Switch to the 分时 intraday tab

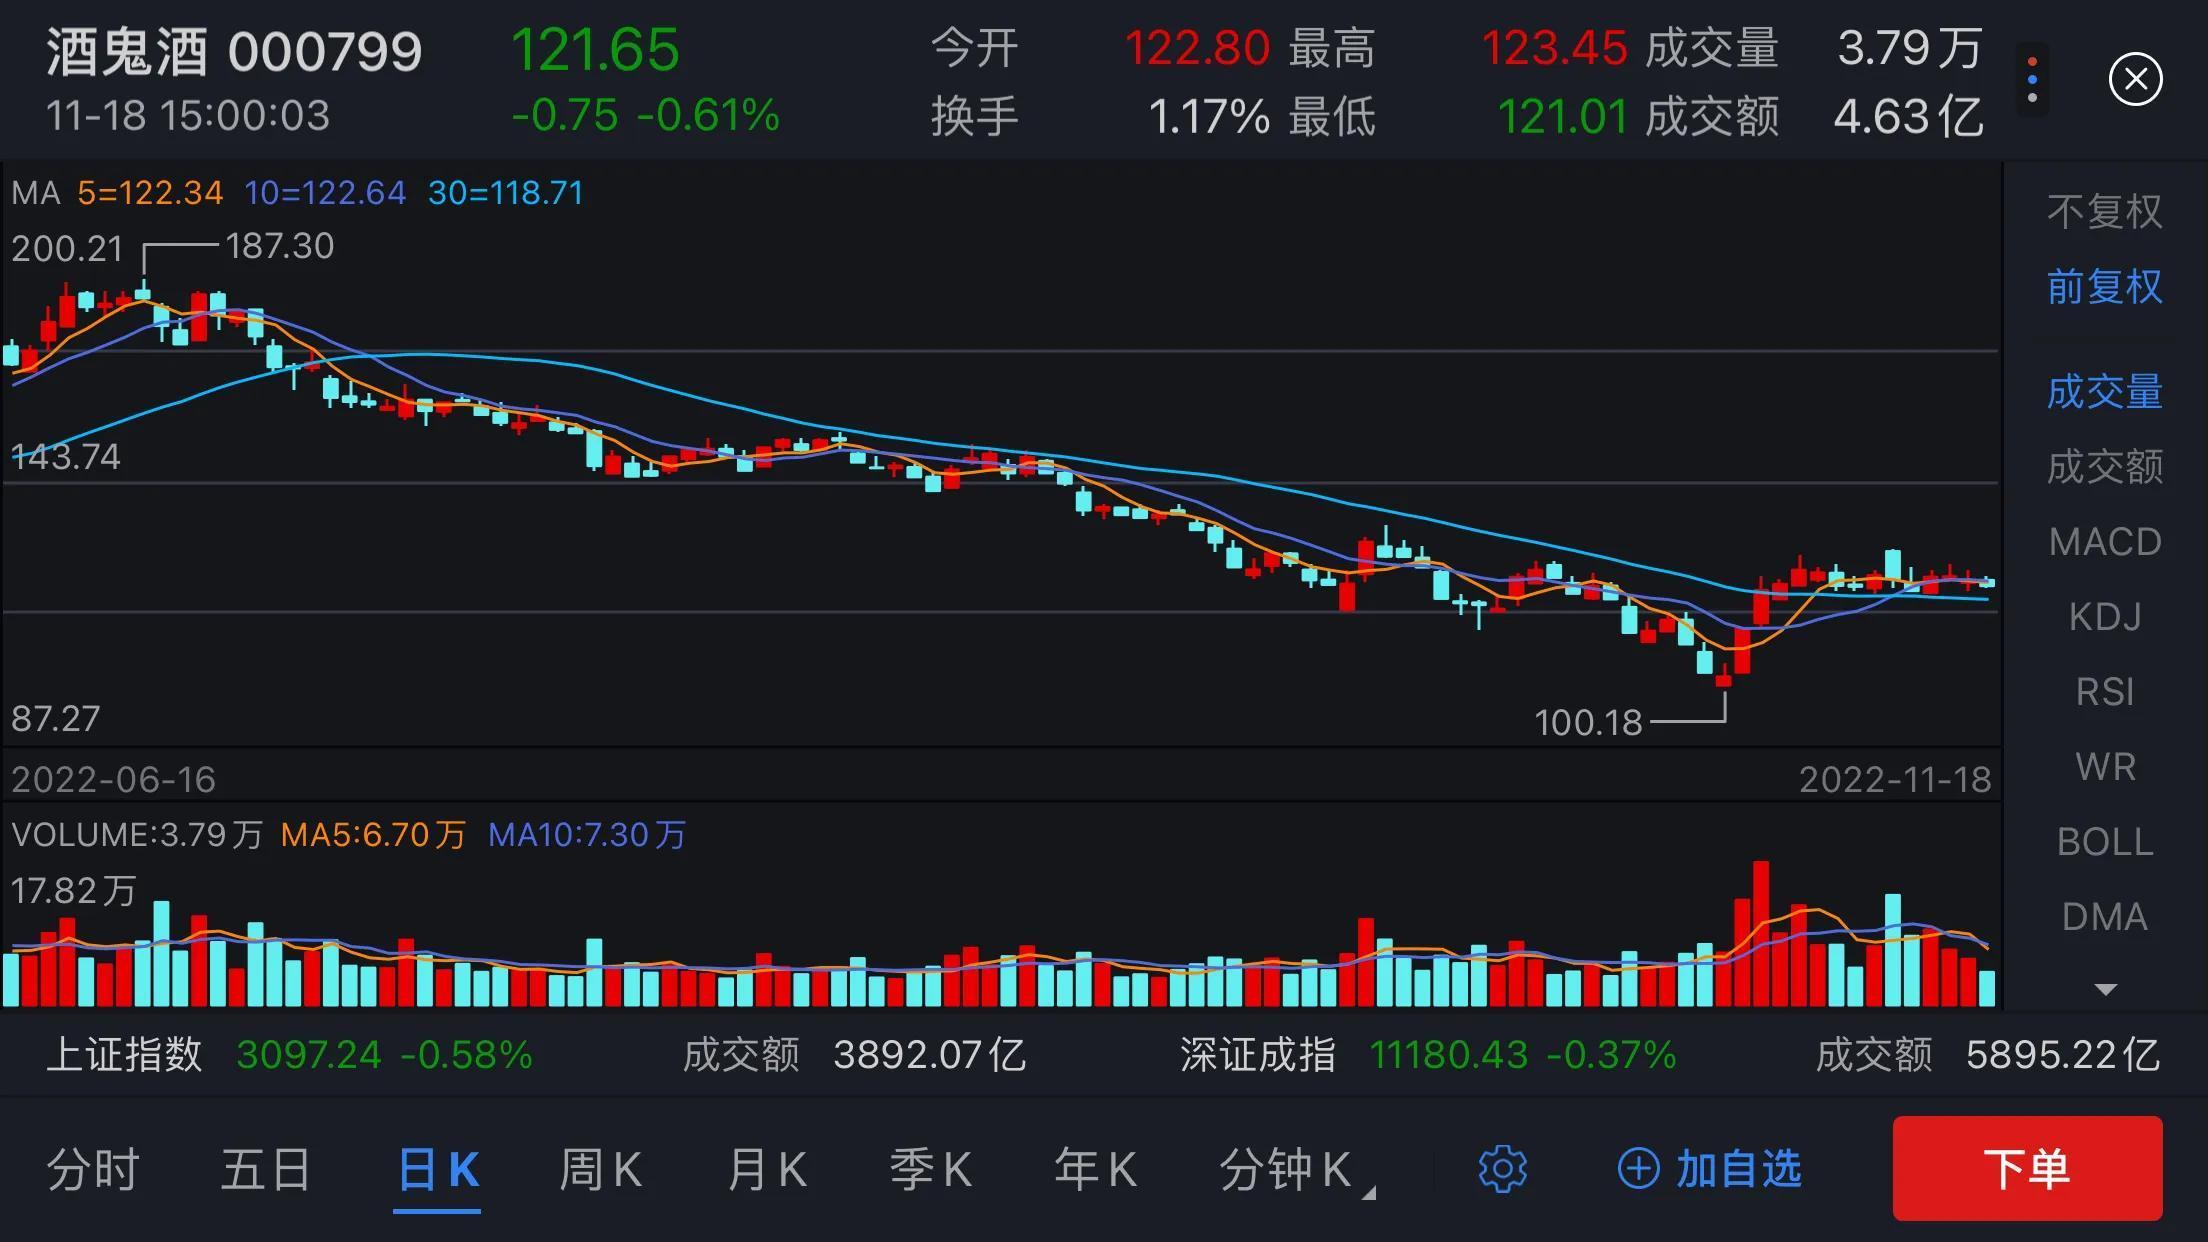point(93,1169)
